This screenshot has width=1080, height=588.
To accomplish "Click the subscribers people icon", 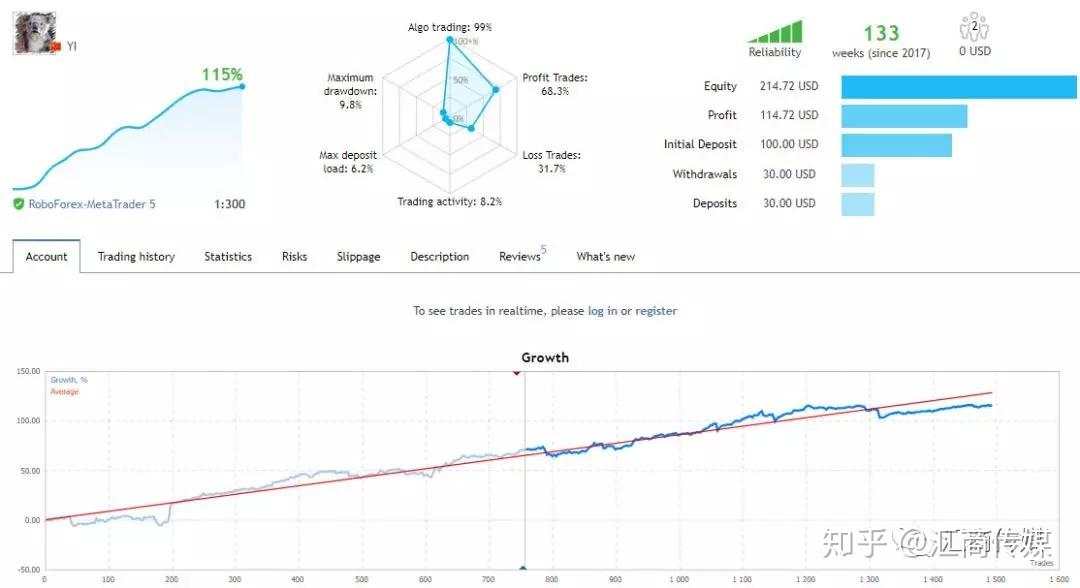I will pos(974,27).
